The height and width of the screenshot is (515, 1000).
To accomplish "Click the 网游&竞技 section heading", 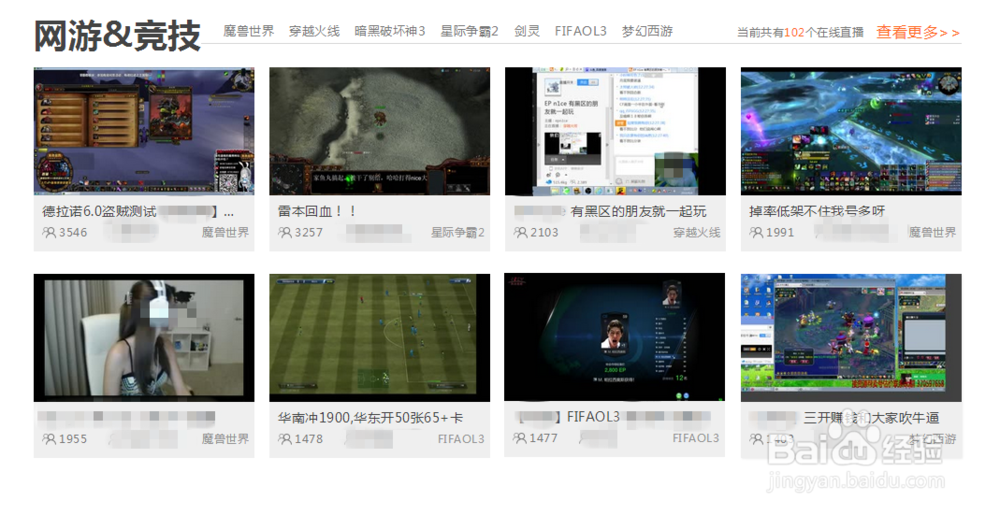I will [x=117, y=35].
